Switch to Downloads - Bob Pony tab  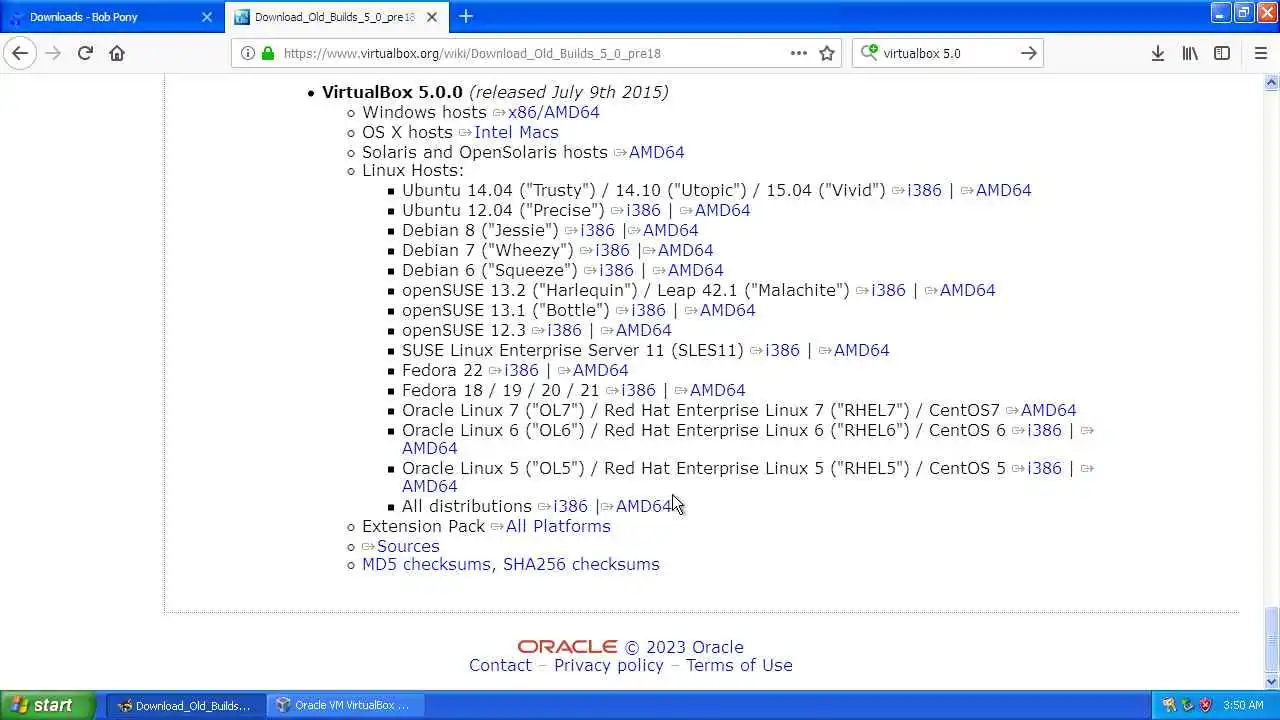pyautogui.click(x=112, y=17)
